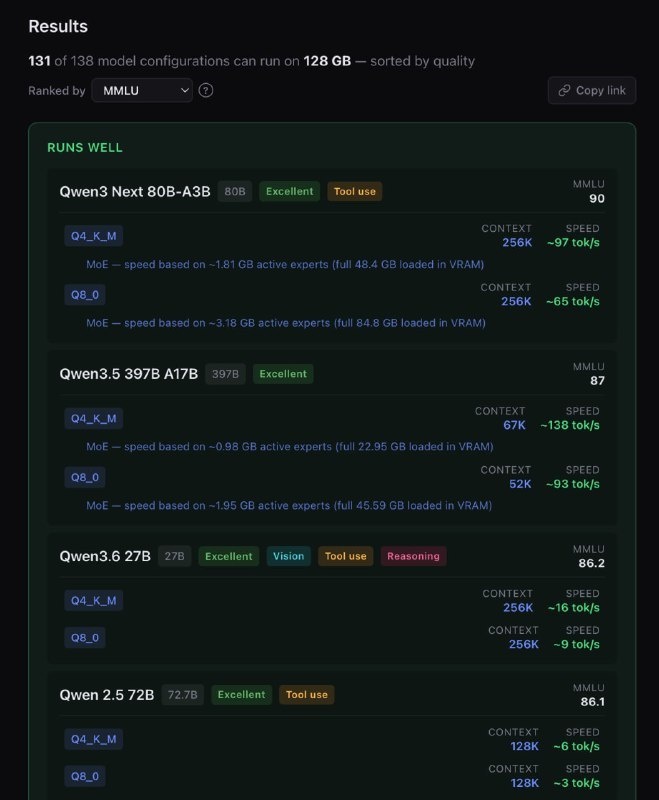This screenshot has height=800, width=659.
Task: Click the Copy link button
Action: click(592, 90)
